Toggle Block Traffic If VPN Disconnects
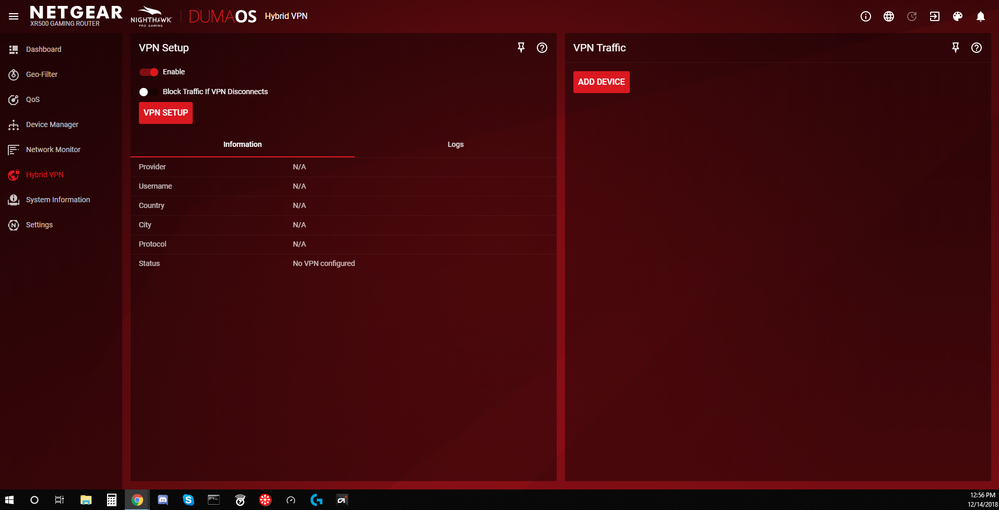Viewport: 999px width, 510px height. pyautogui.click(x=149, y=92)
